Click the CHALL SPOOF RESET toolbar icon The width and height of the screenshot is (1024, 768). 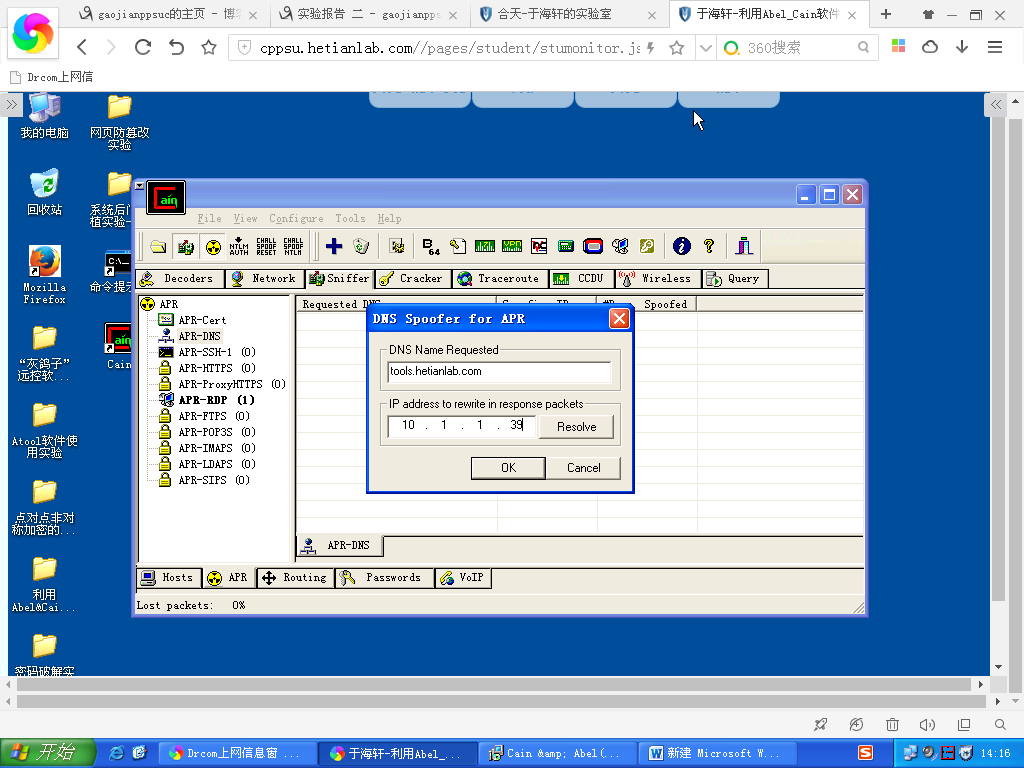pos(266,246)
